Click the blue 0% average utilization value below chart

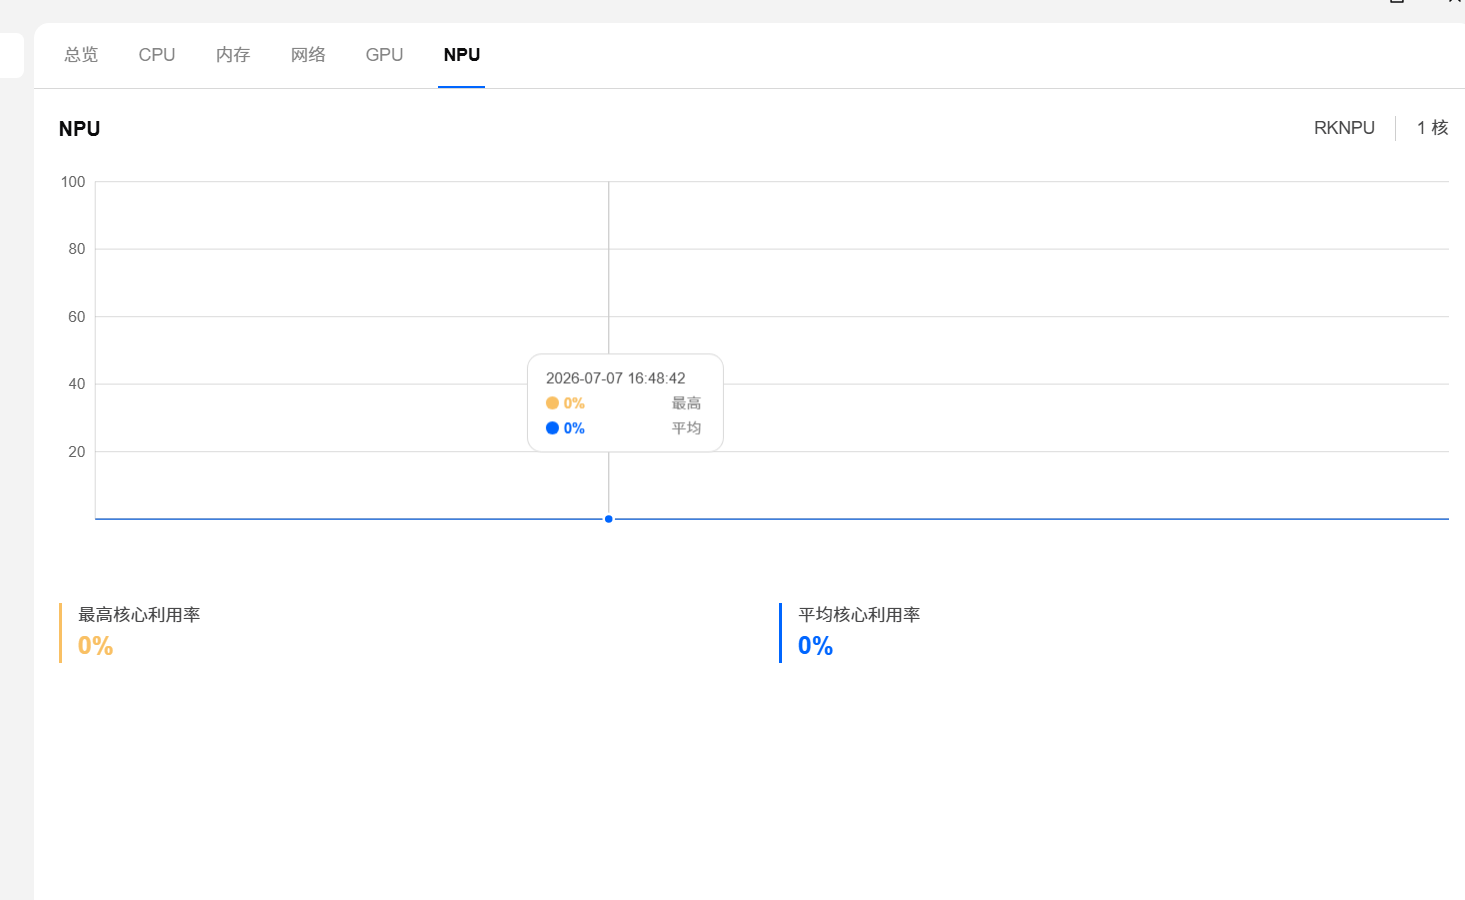(x=816, y=646)
